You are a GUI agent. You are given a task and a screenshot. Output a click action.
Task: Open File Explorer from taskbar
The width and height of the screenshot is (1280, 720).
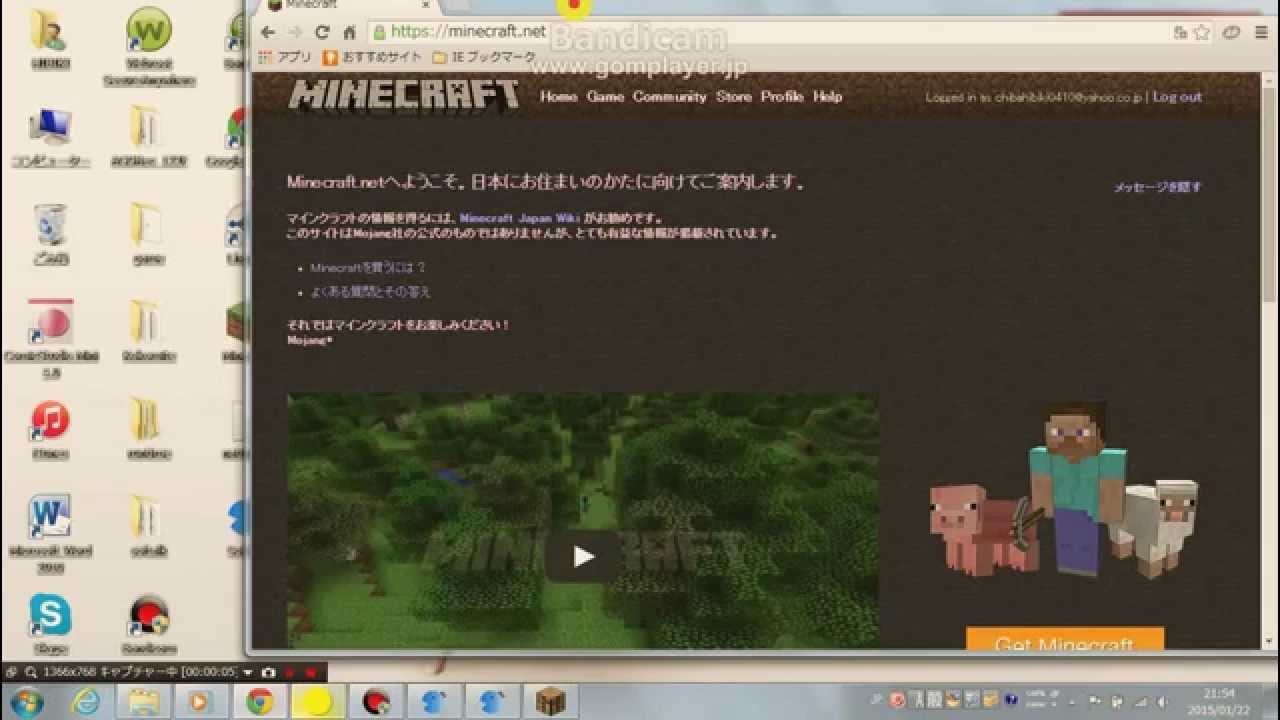tap(143, 702)
